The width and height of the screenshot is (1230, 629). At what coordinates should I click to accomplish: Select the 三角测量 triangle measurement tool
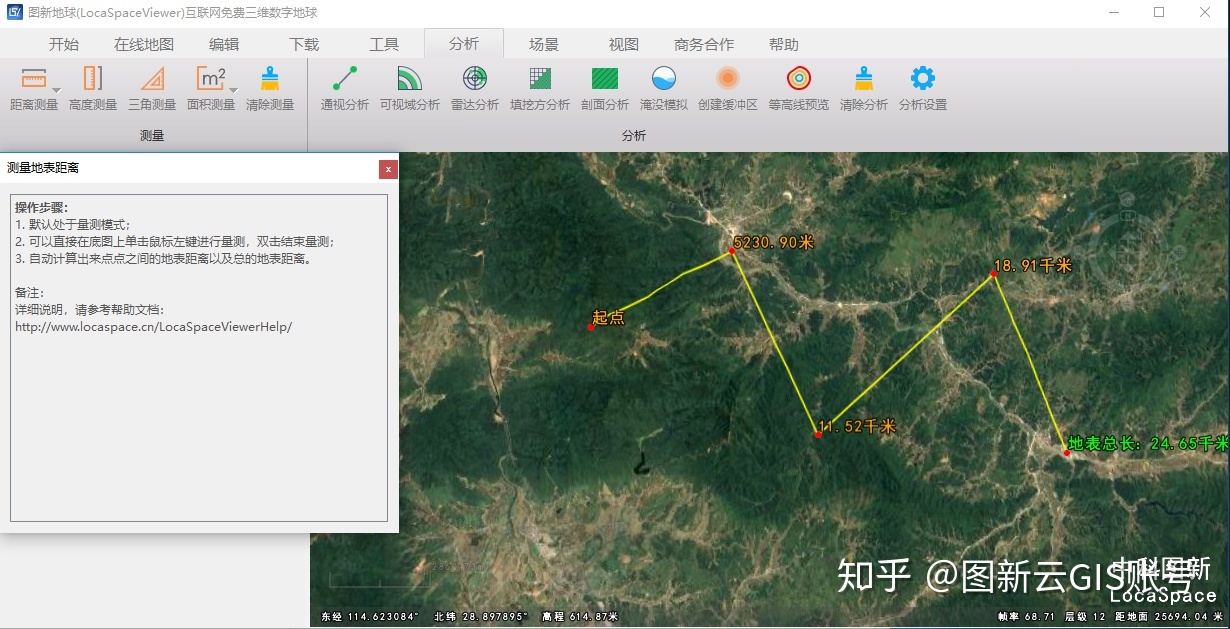pos(152,88)
